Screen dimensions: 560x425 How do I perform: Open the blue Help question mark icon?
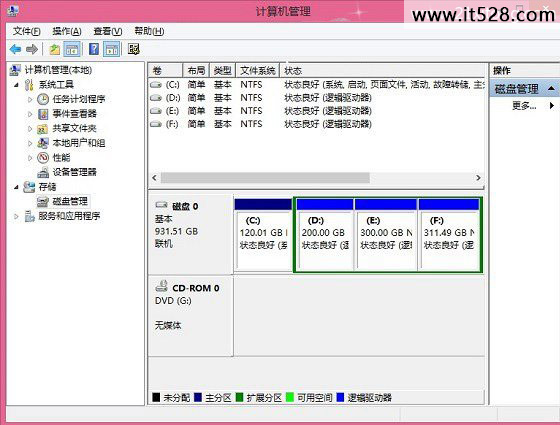(94, 49)
